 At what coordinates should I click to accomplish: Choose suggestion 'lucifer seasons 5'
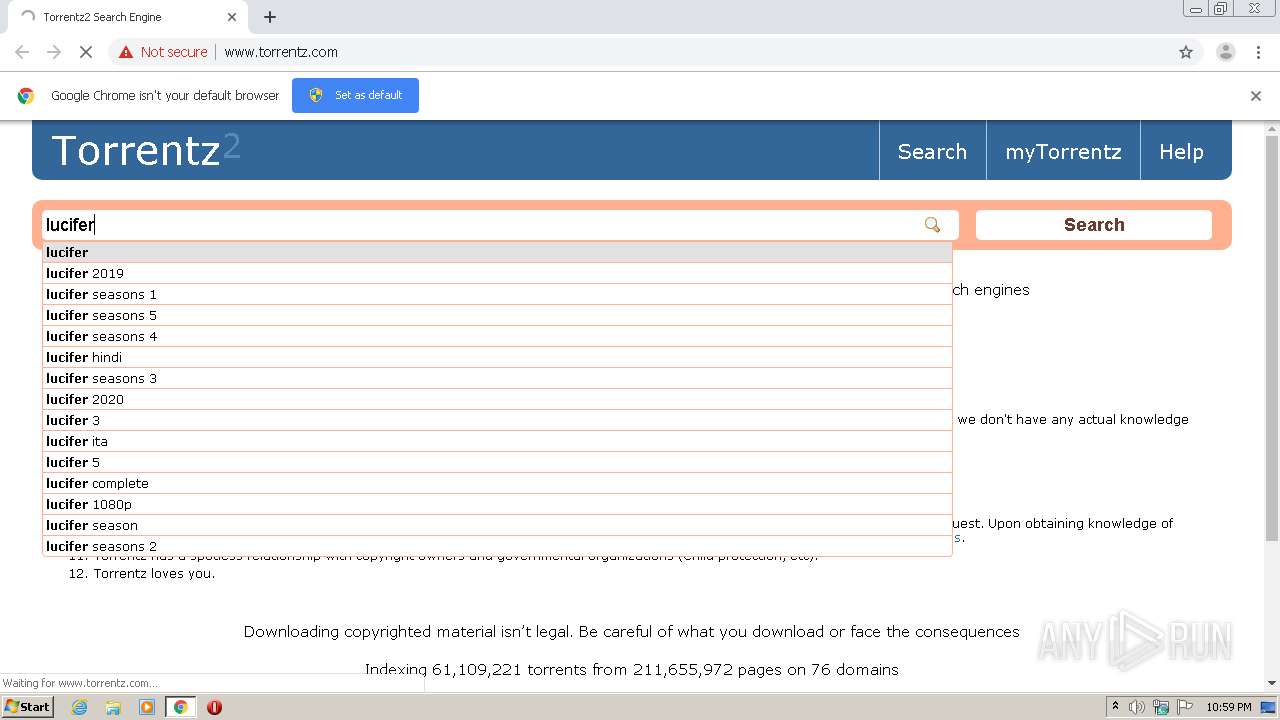tap(497, 315)
